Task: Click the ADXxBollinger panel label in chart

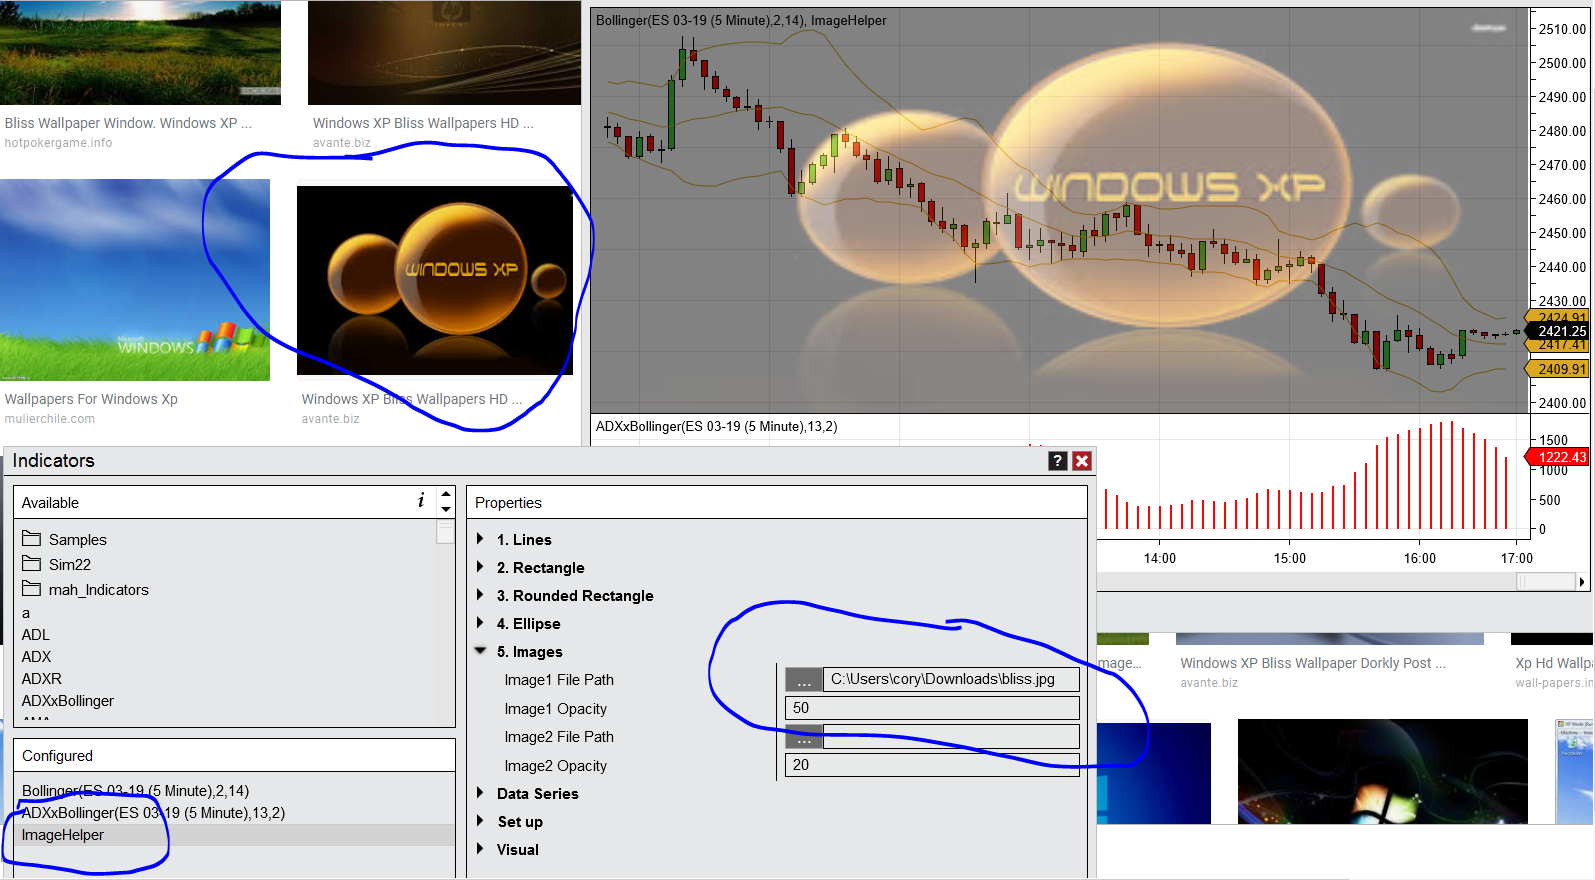Action: pyautogui.click(x=717, y=426)
